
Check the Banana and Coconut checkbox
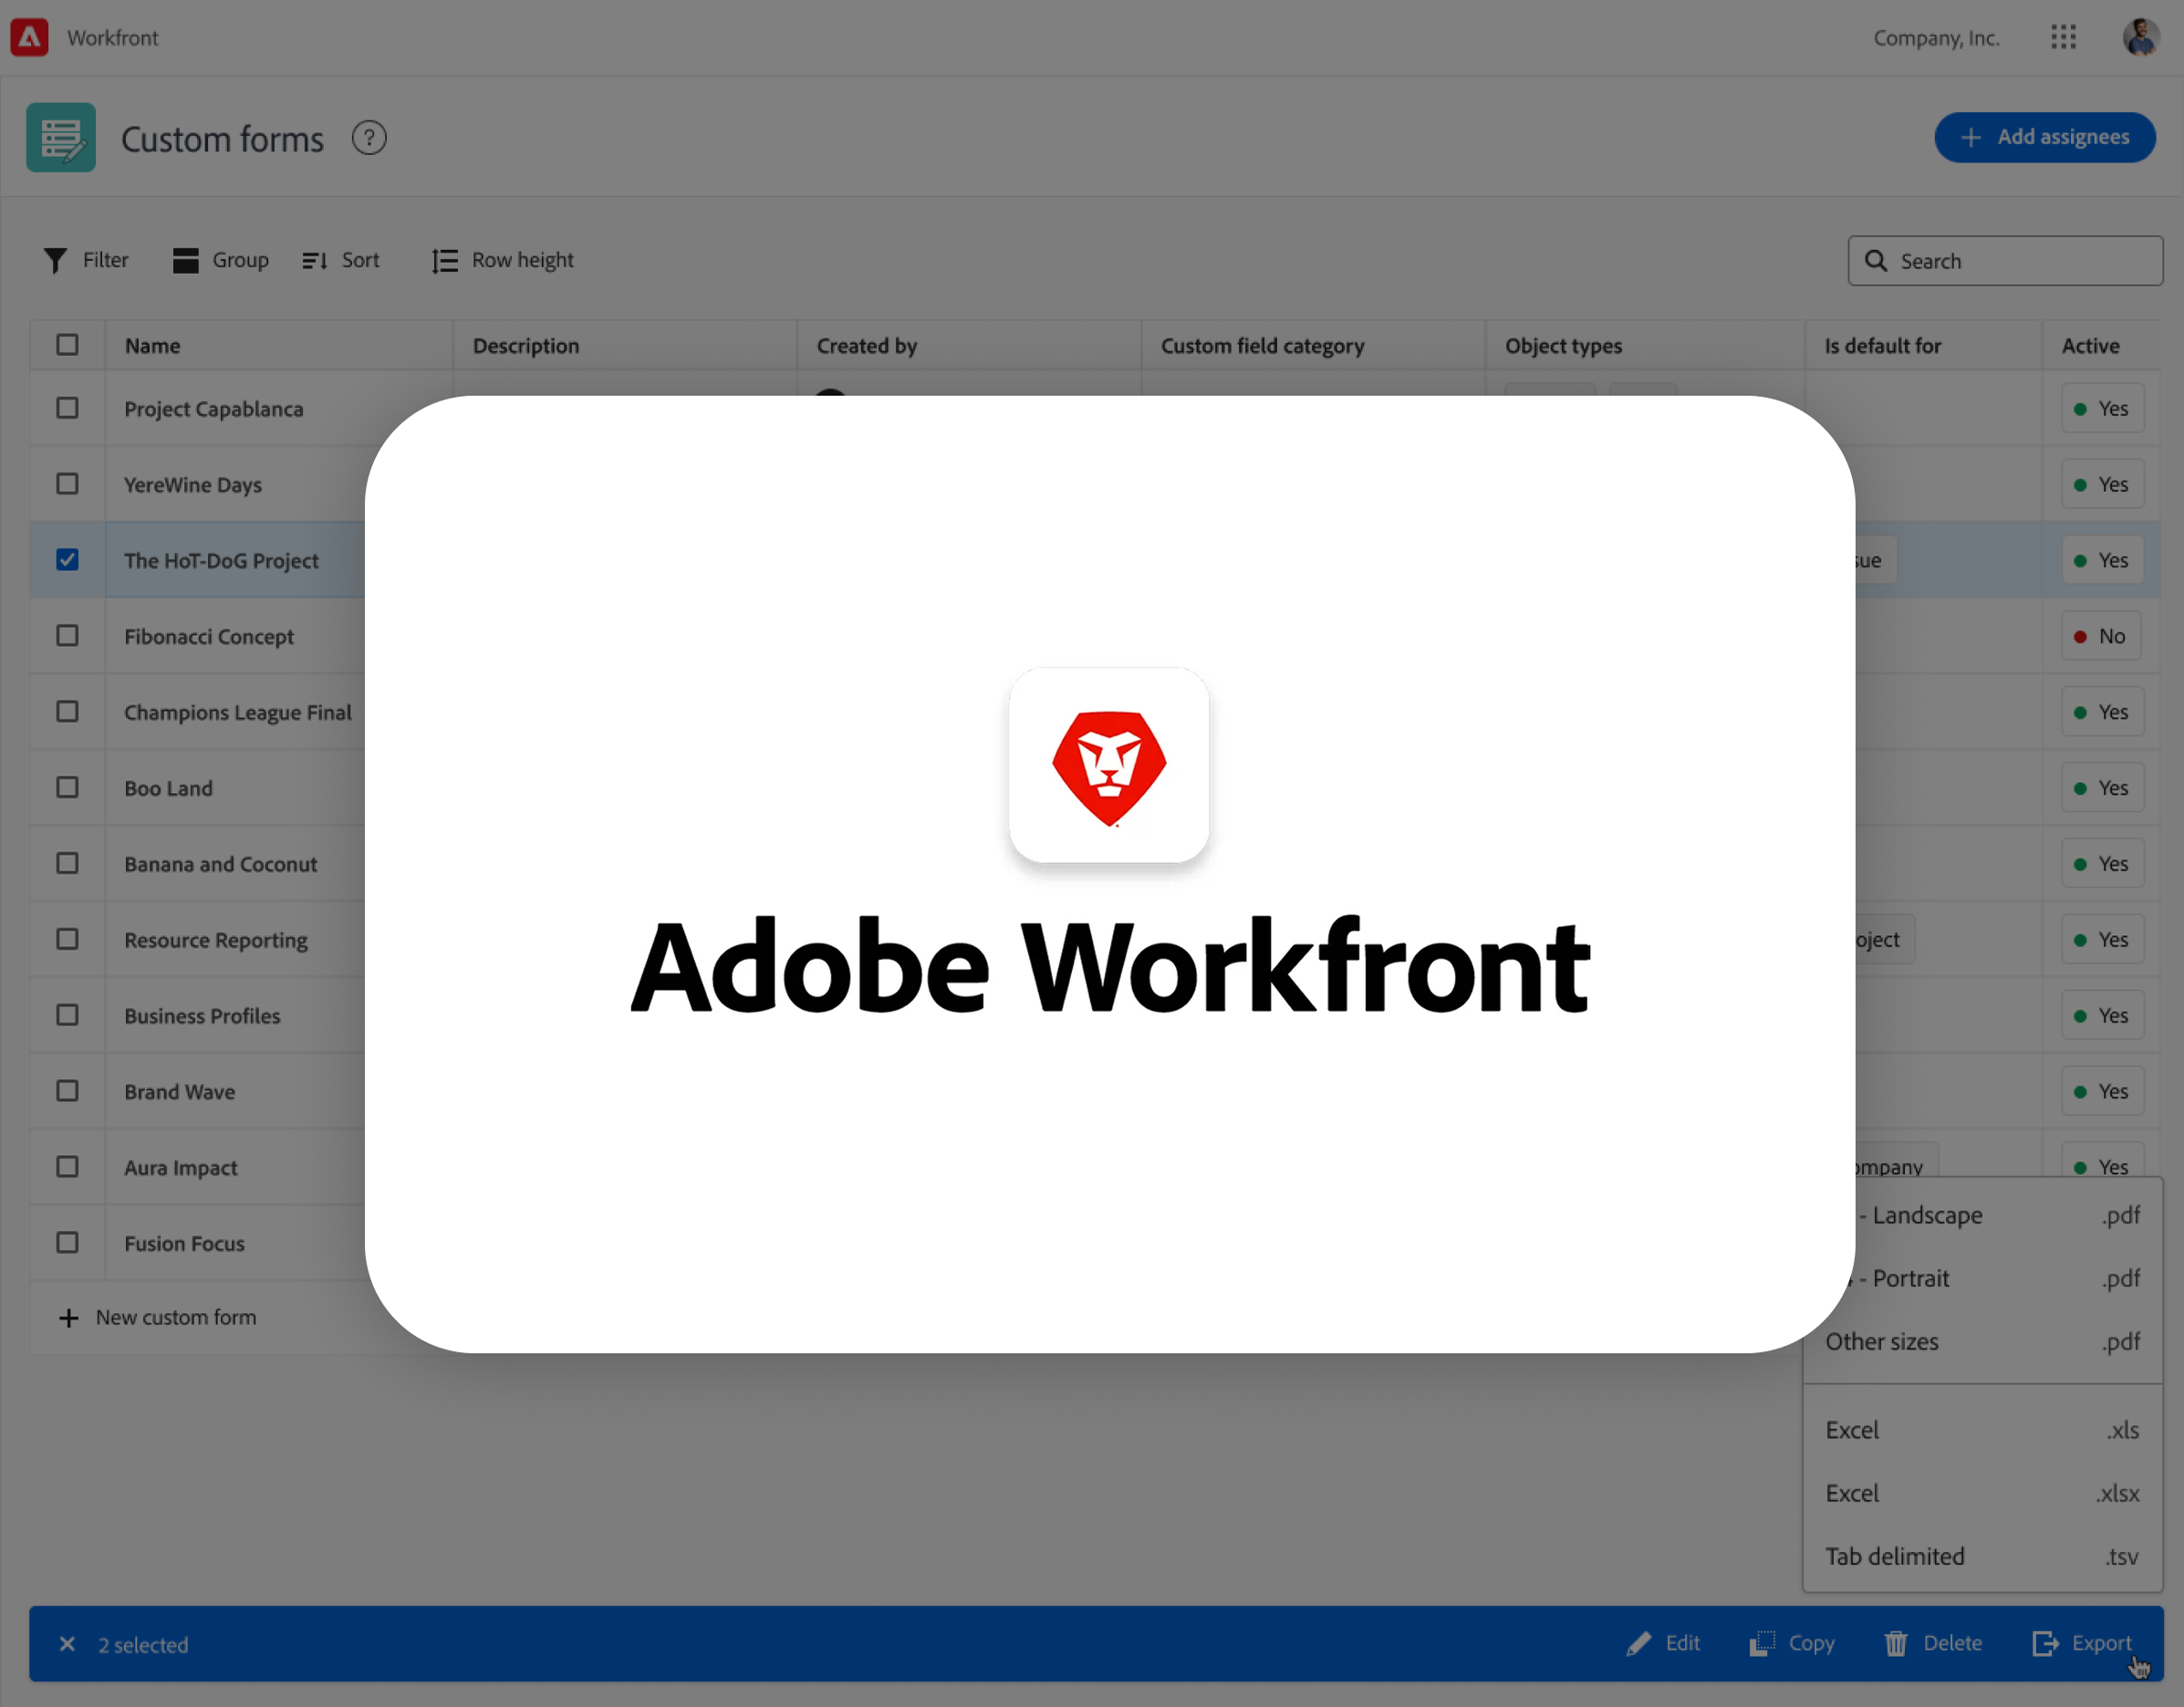[67, 863]
